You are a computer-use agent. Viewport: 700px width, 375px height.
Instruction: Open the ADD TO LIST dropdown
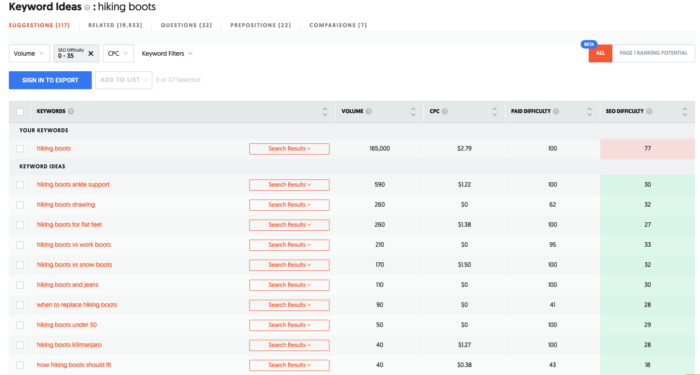pyautogui.click(x=124, y=80)
